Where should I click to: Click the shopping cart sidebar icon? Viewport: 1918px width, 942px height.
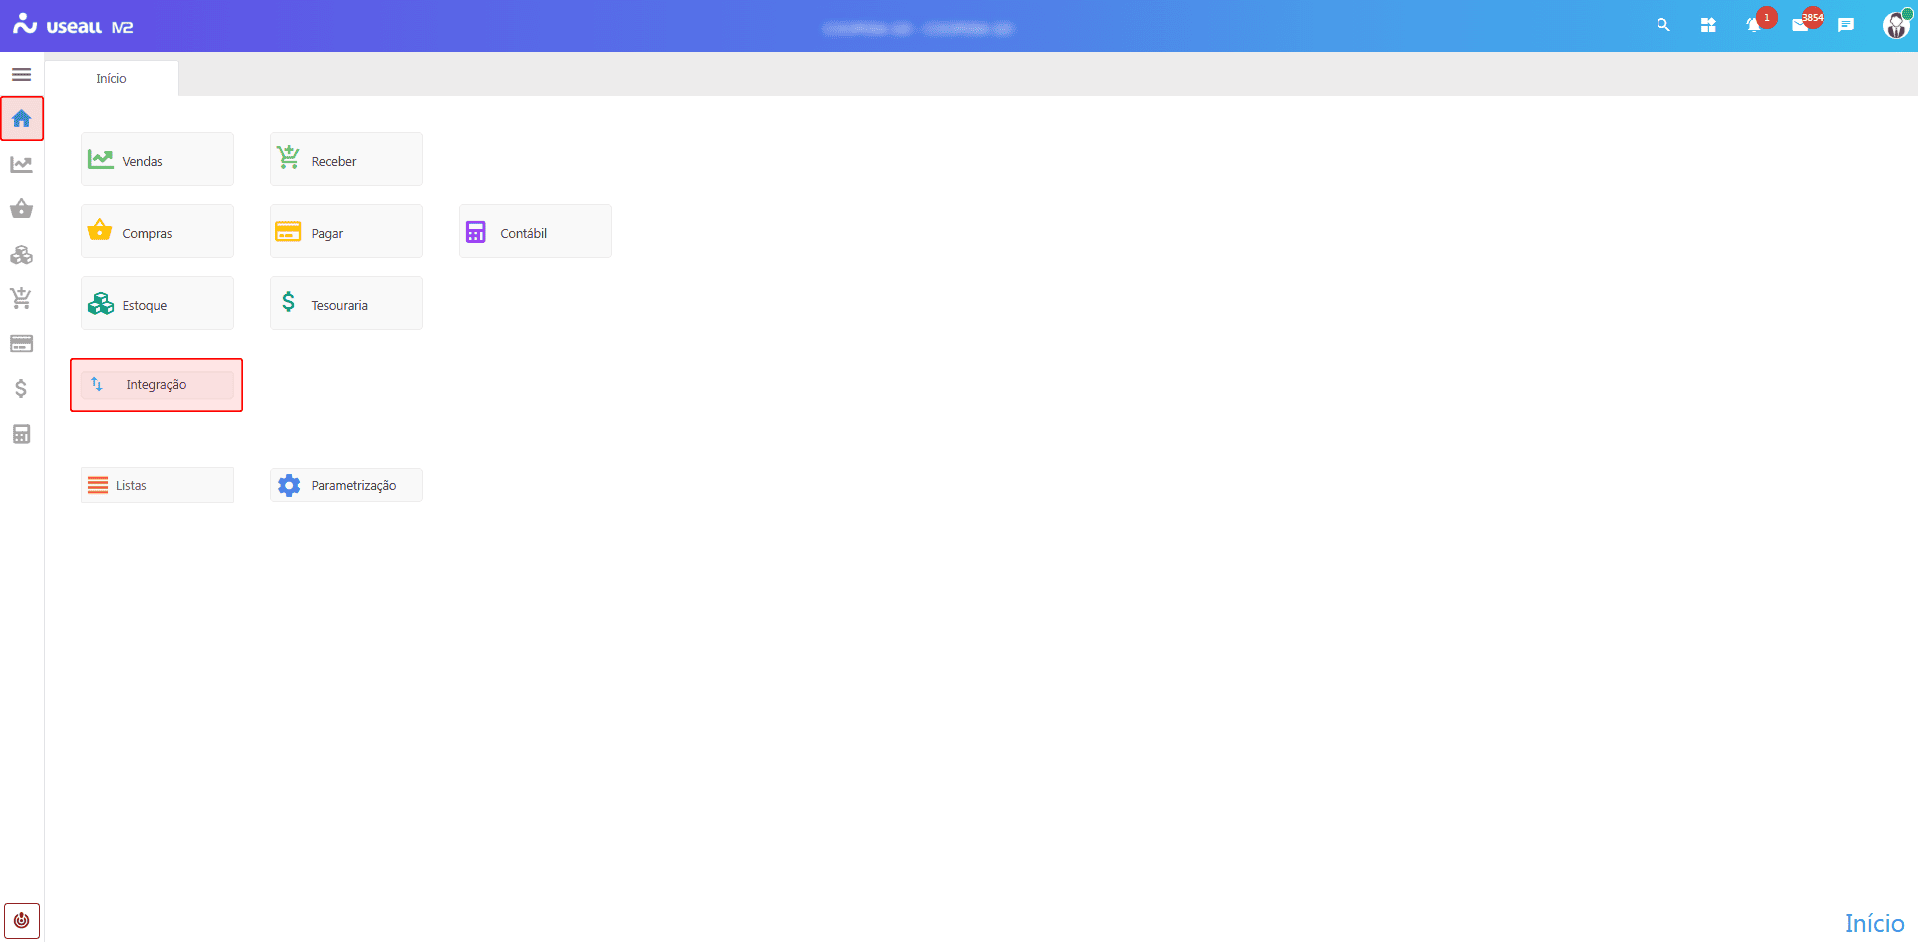(x=21, y=298)
